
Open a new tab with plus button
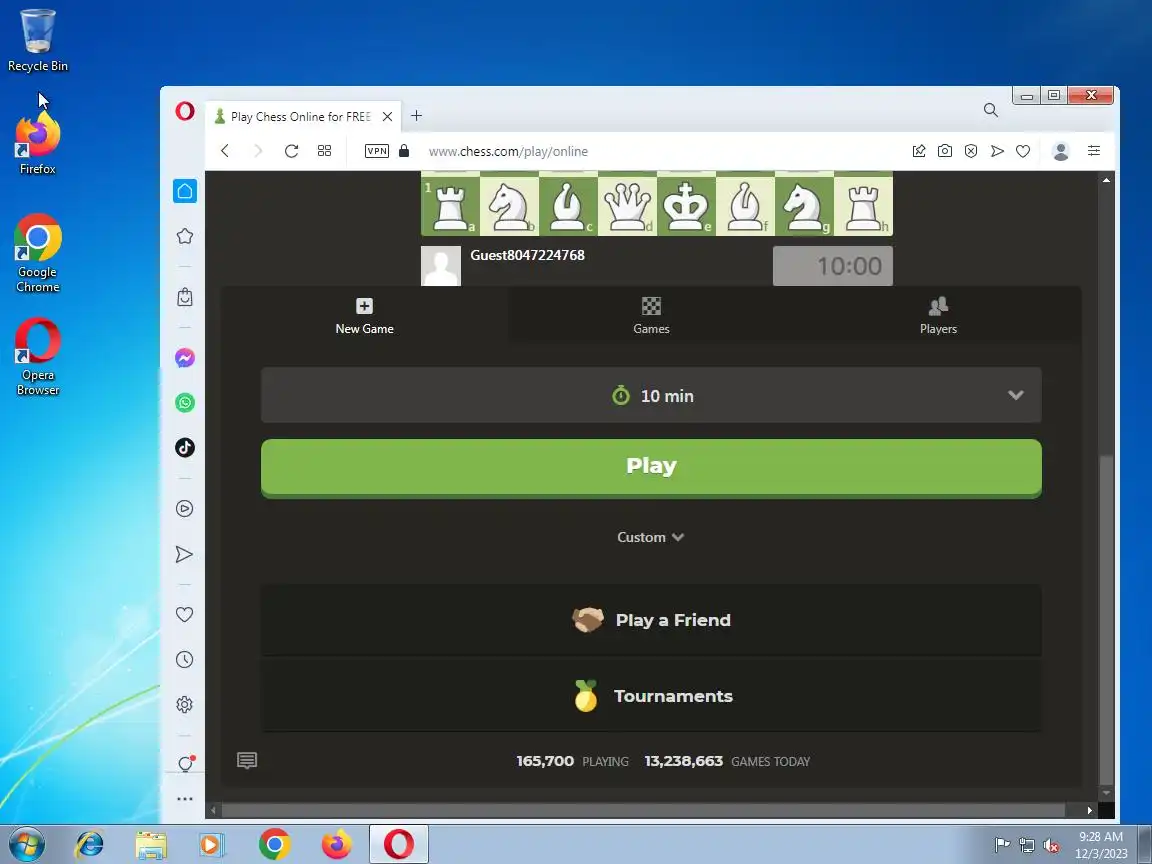pos(417,115)
